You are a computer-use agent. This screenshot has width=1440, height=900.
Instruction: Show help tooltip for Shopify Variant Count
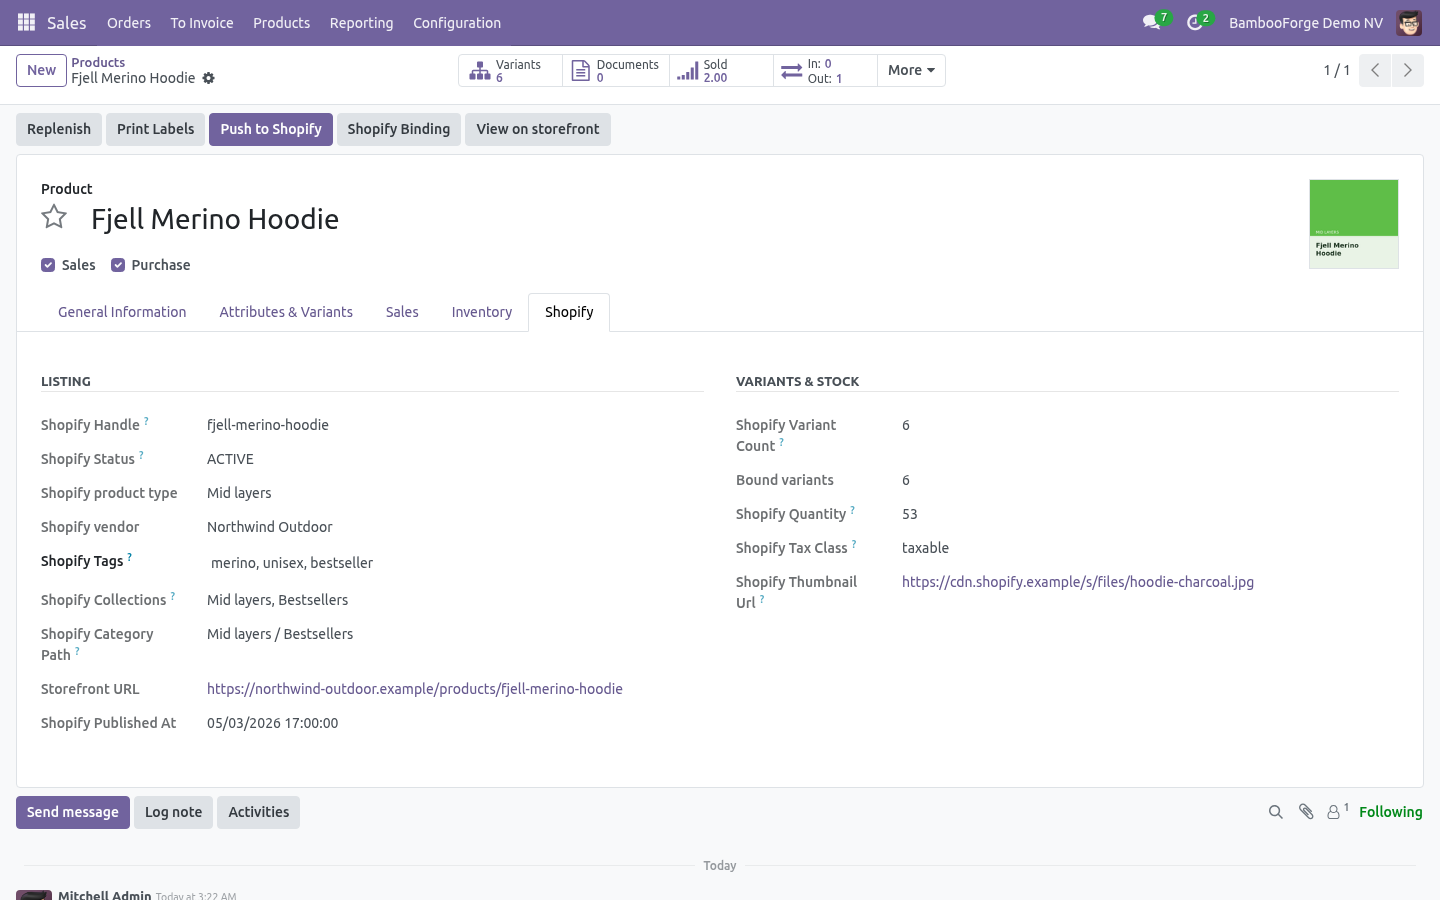click(781, 442)
